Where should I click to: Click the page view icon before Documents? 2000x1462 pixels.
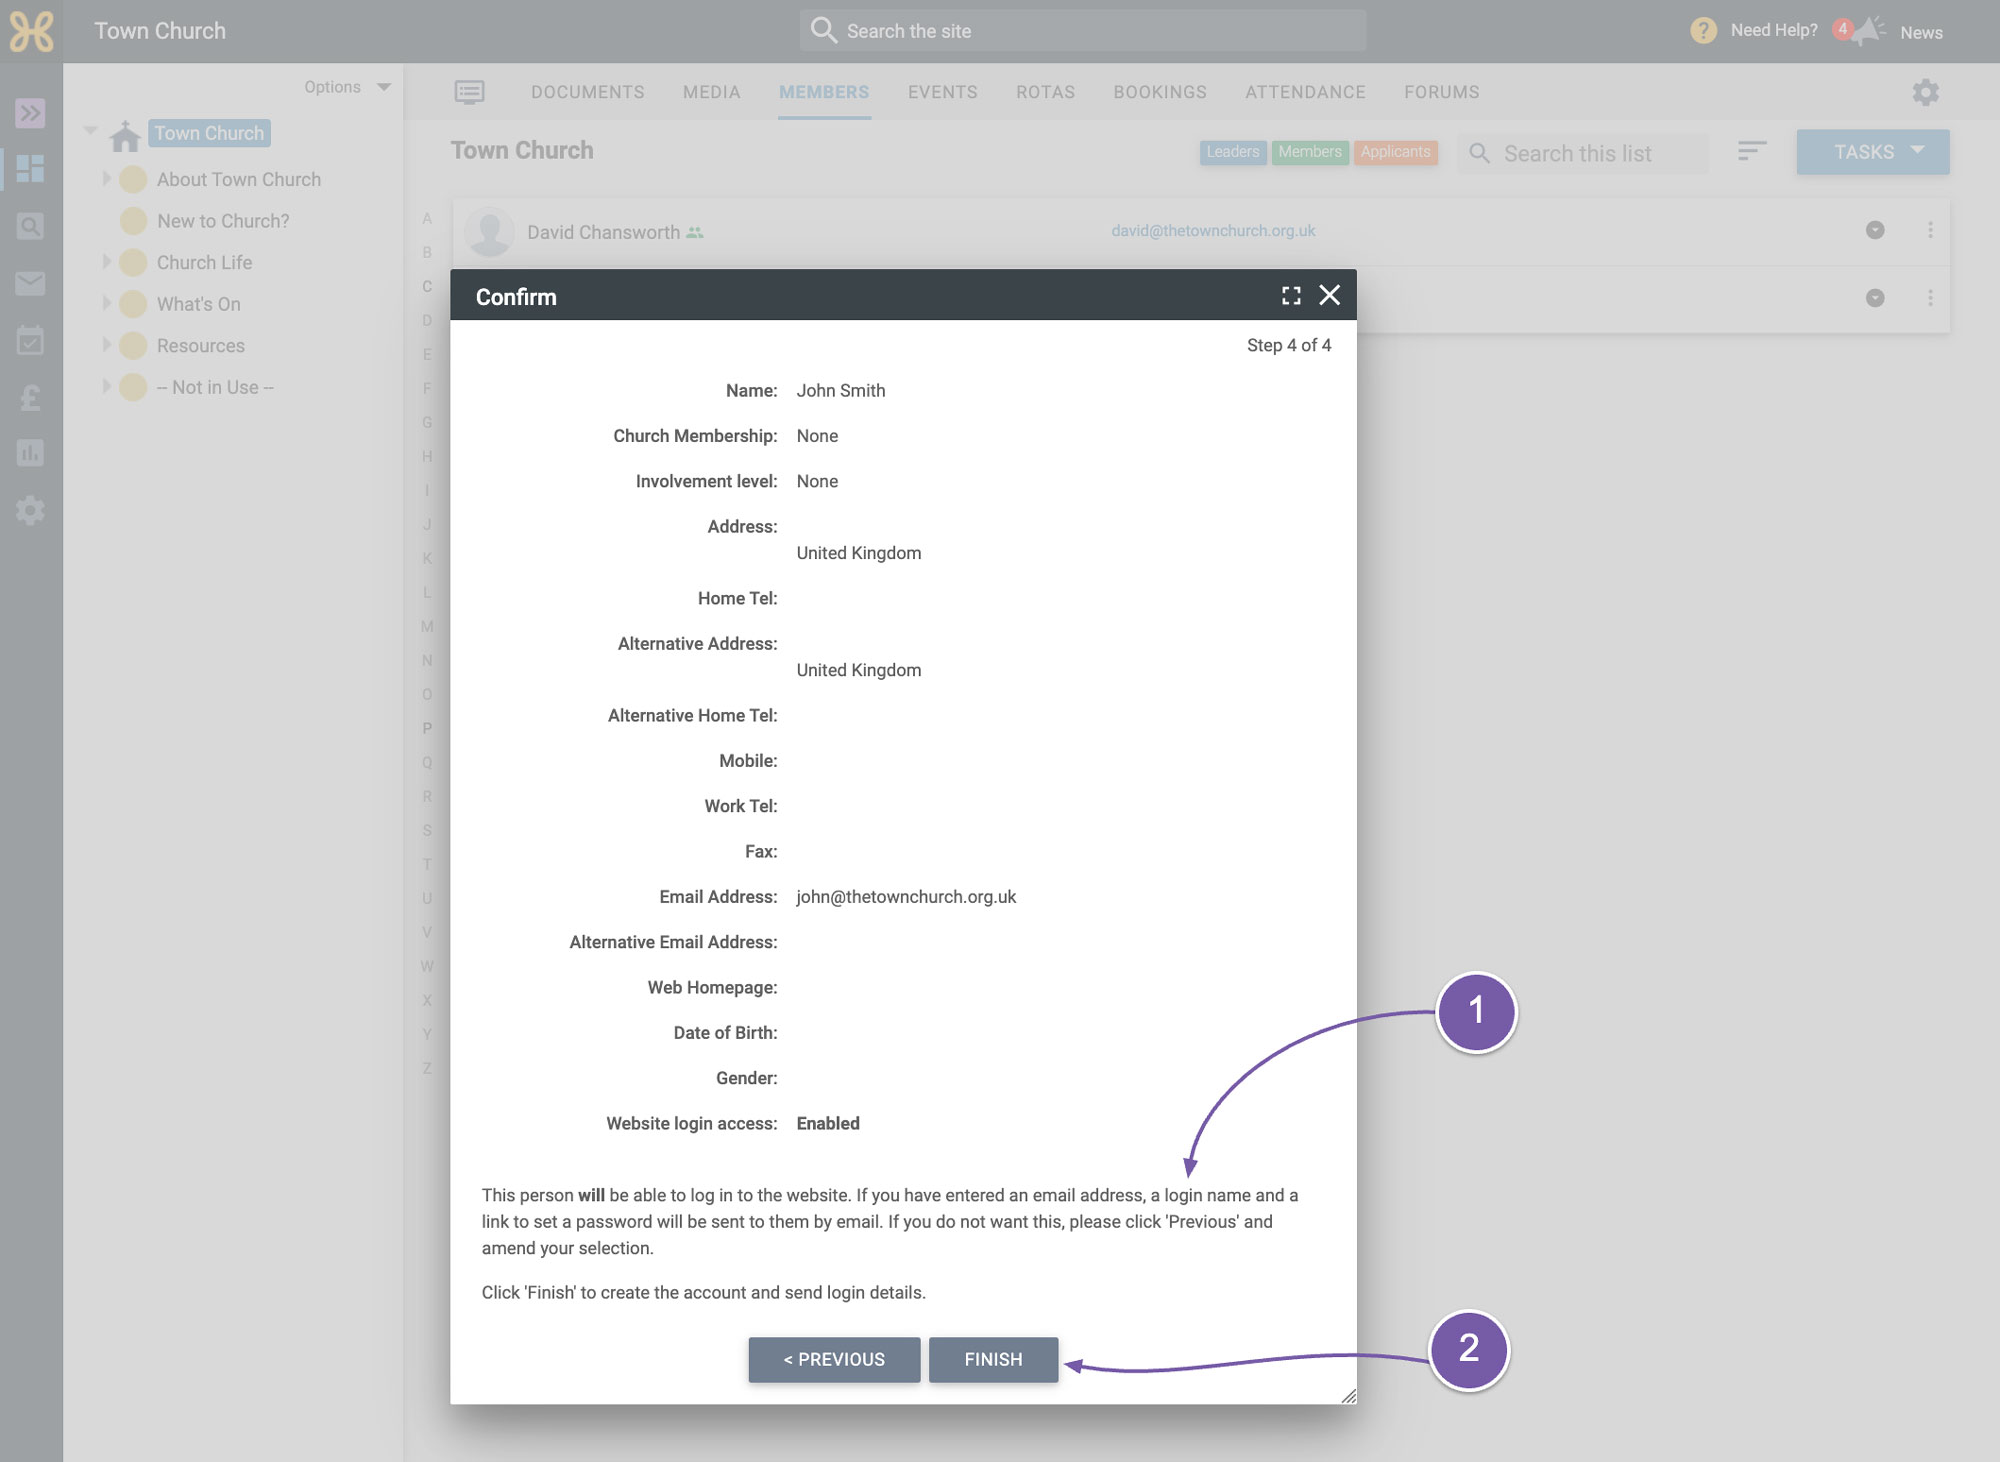(x=469, y=92)
